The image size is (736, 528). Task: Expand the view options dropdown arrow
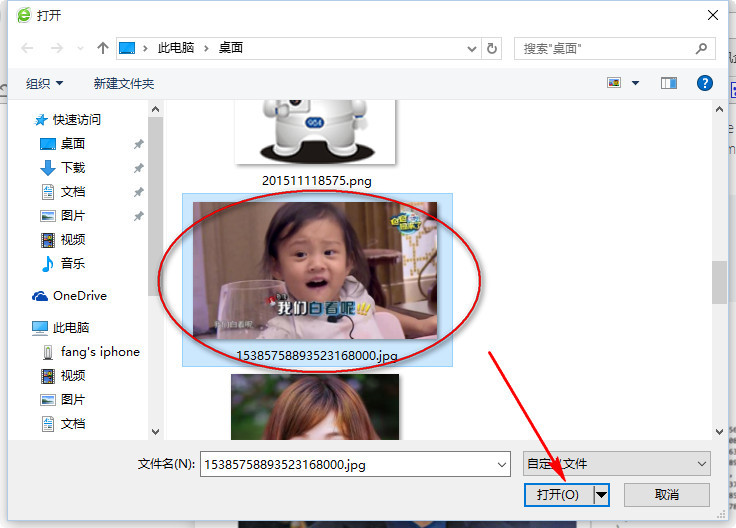click(636, 83)
